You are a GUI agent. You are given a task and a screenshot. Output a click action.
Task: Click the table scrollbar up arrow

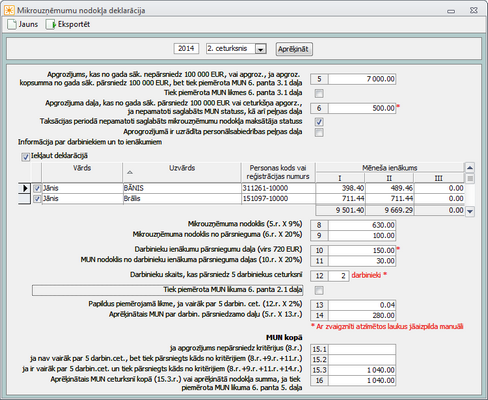click(x=470, y=168)
